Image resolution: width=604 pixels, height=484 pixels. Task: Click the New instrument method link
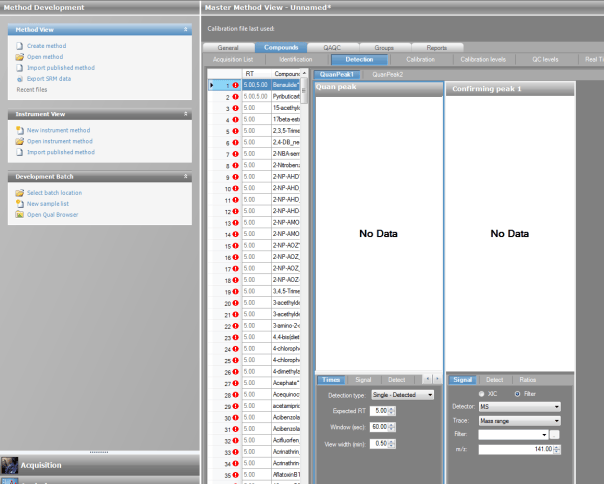[59, 130]
